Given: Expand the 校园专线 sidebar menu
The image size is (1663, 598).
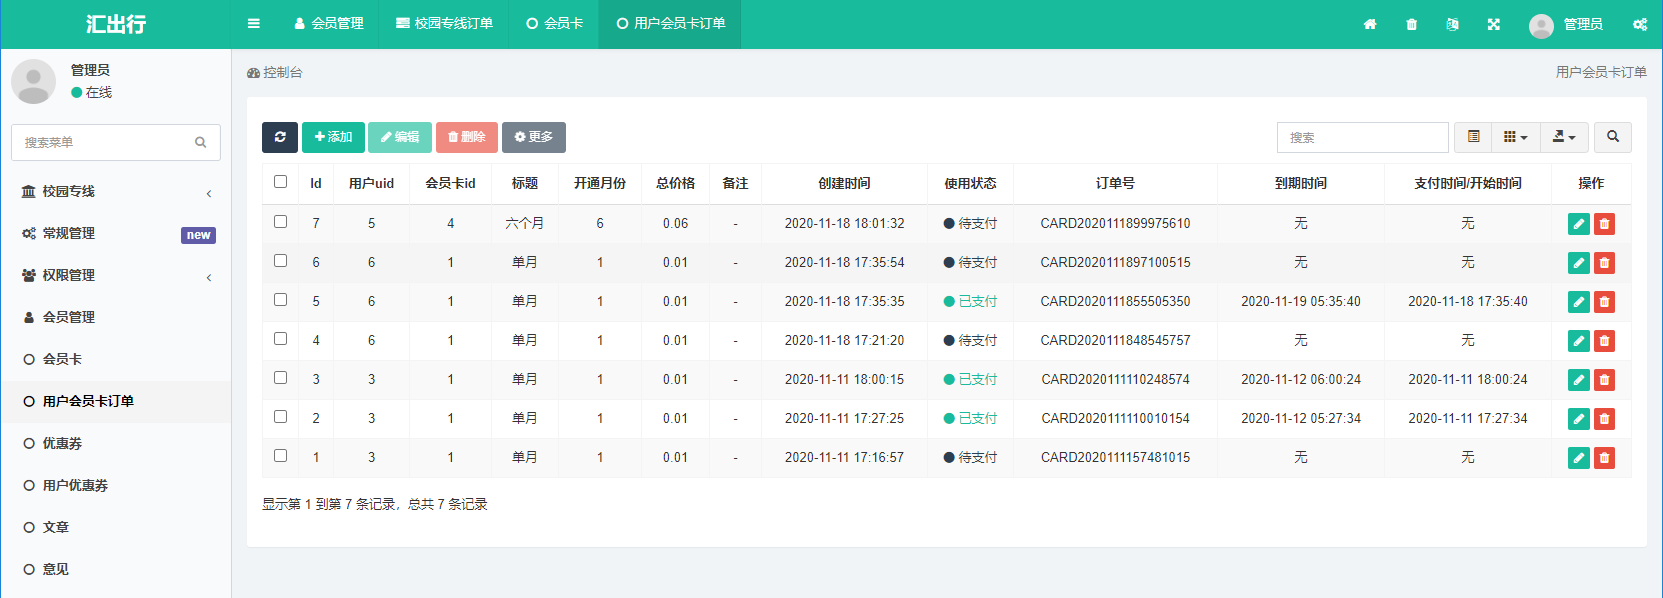Looking at the screenshot, I should coord(116,191).
